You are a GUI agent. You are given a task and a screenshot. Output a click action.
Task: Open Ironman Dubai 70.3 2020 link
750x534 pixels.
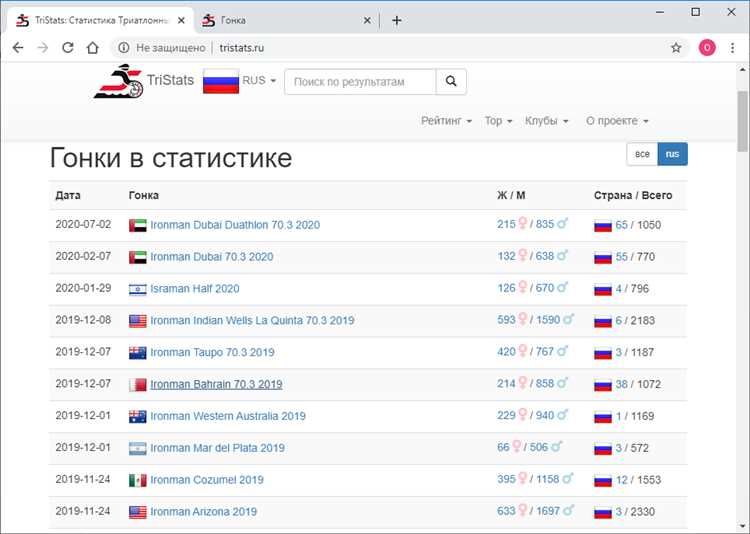pos(212,257)
